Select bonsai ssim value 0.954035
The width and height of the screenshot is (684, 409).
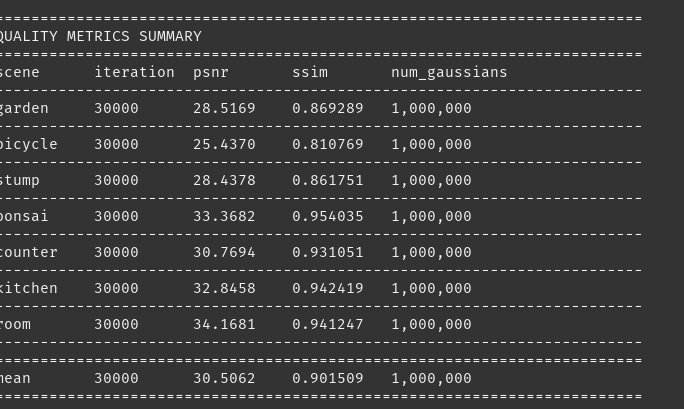click(x=328, y=216)
